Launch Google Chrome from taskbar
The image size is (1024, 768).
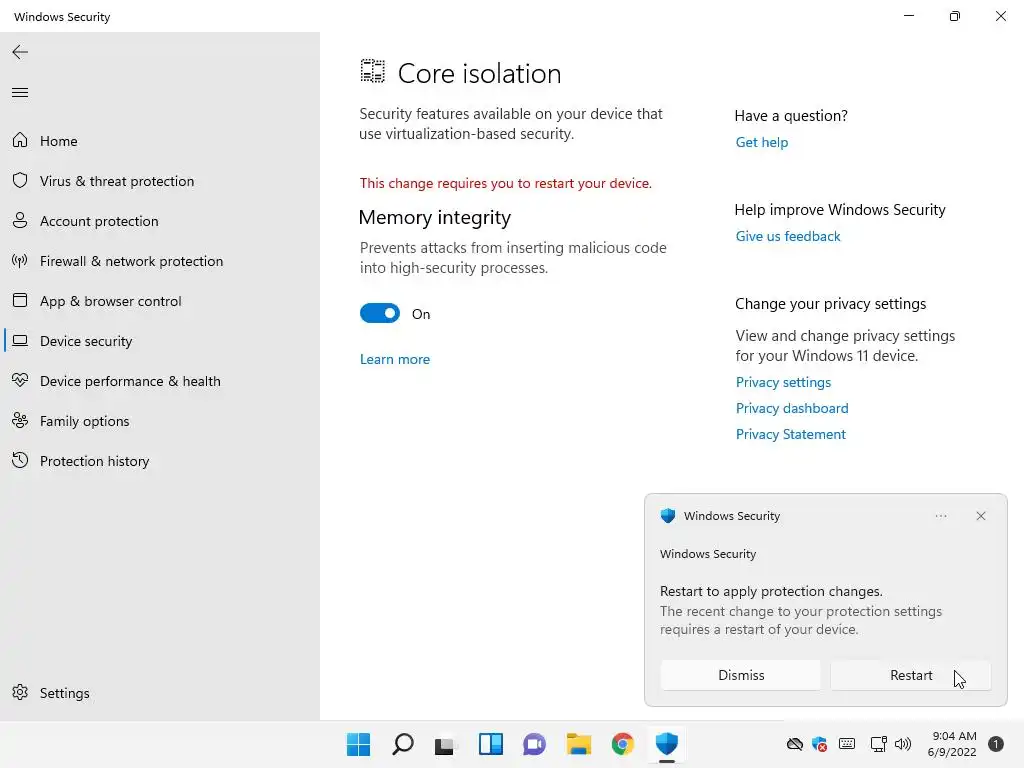pyautogui.click(x=622, y=744)
